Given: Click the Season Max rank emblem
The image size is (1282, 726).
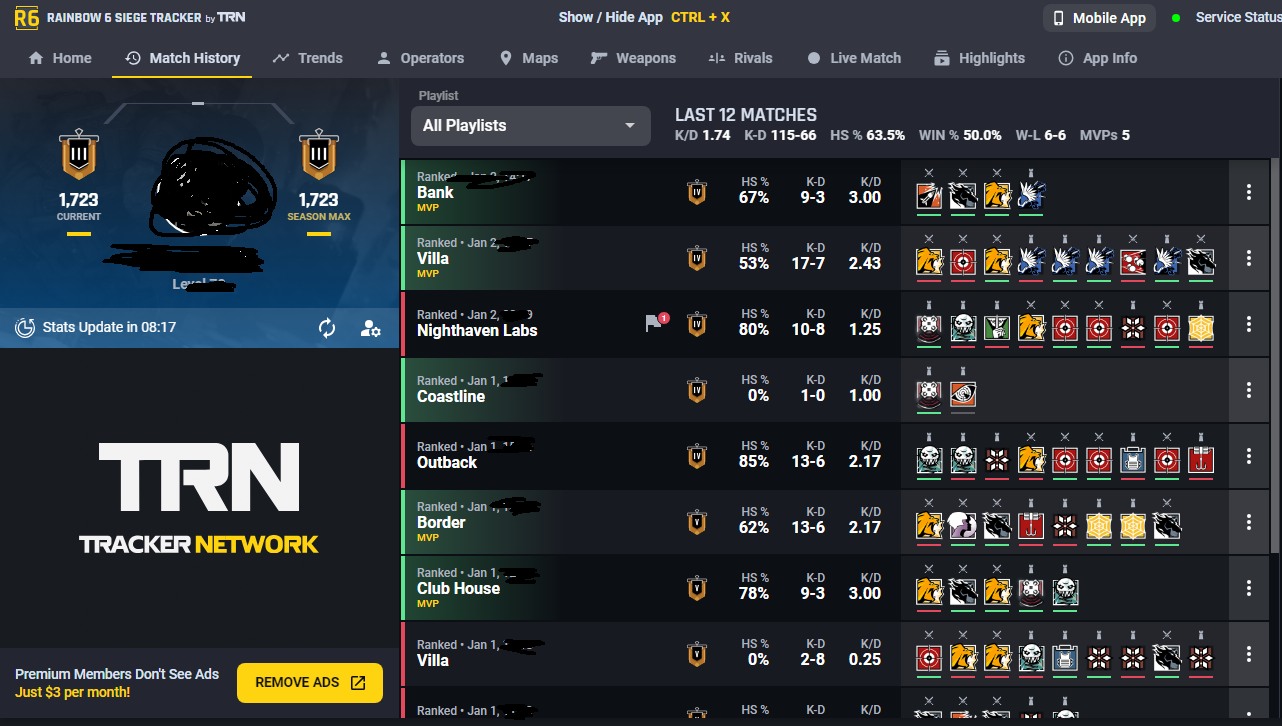Looking at the screenshot, I should coord(318,157).
